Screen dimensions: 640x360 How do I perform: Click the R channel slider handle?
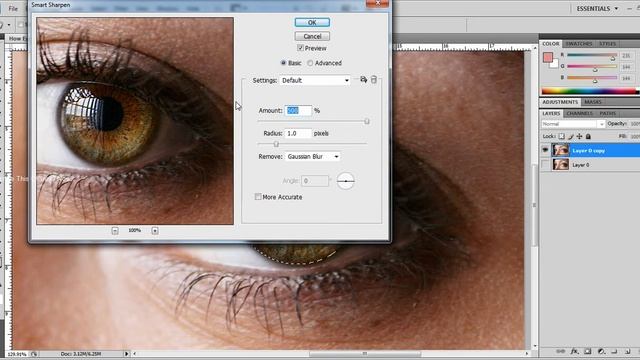tap(613, 58)
